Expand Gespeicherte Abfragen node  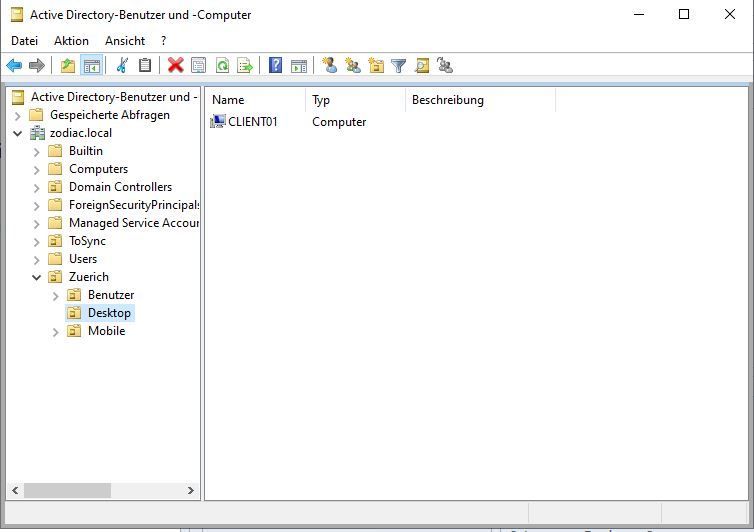[x=17, y=116]
